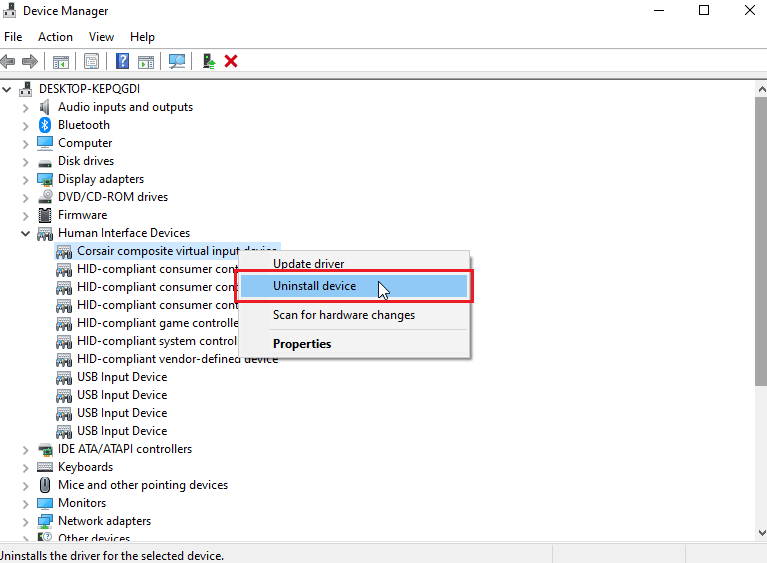Image resolution: width=767 pixels, height=563 pixels.
Task: Expand the Bluetooth category
Action: 25,126
